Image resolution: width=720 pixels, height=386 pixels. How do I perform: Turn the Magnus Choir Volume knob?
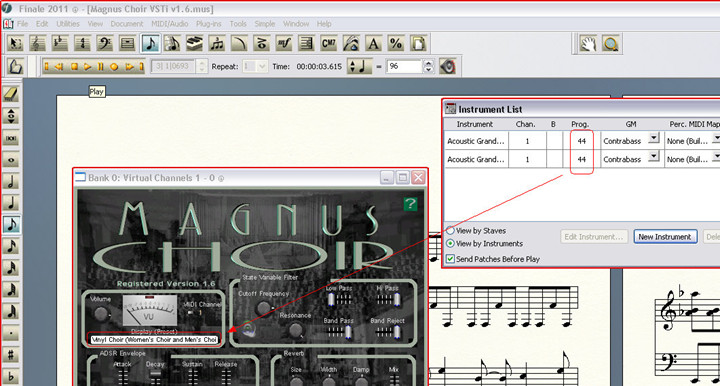pyautogui.click(x=100, y=314)
